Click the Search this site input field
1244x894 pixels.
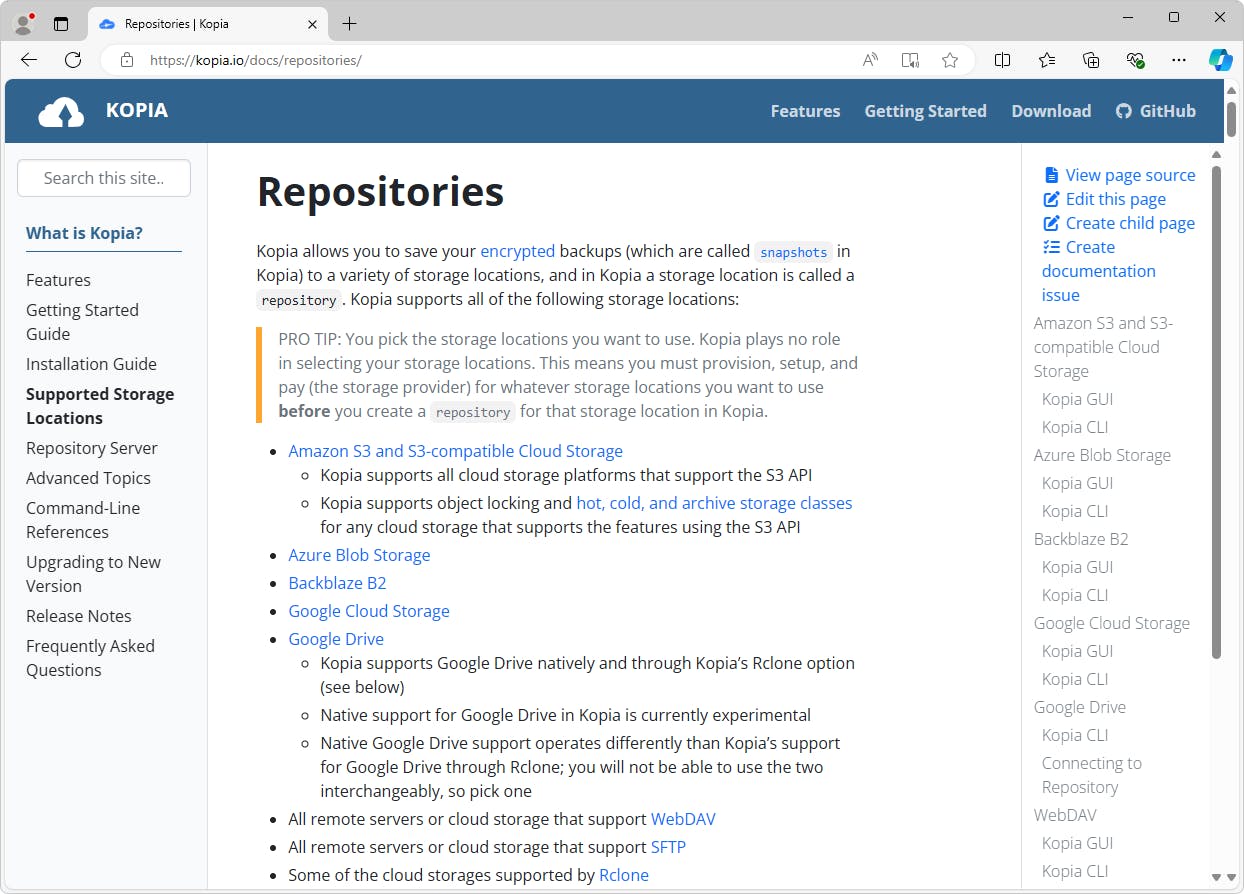[x=103, y=178]
